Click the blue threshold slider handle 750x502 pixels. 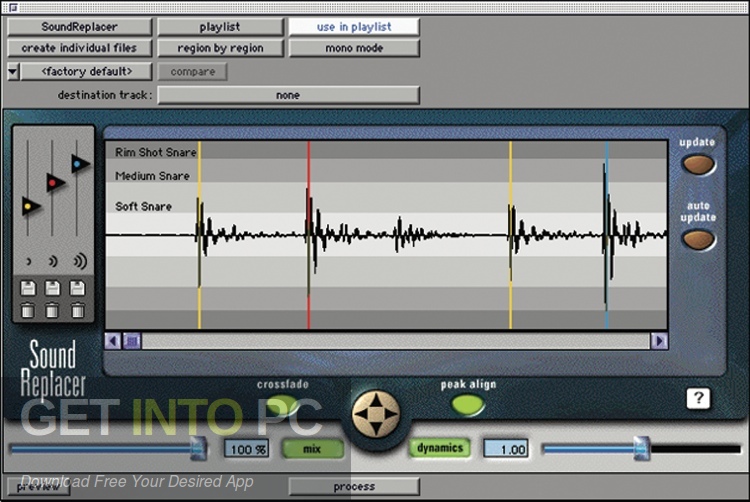pos(80,164)
